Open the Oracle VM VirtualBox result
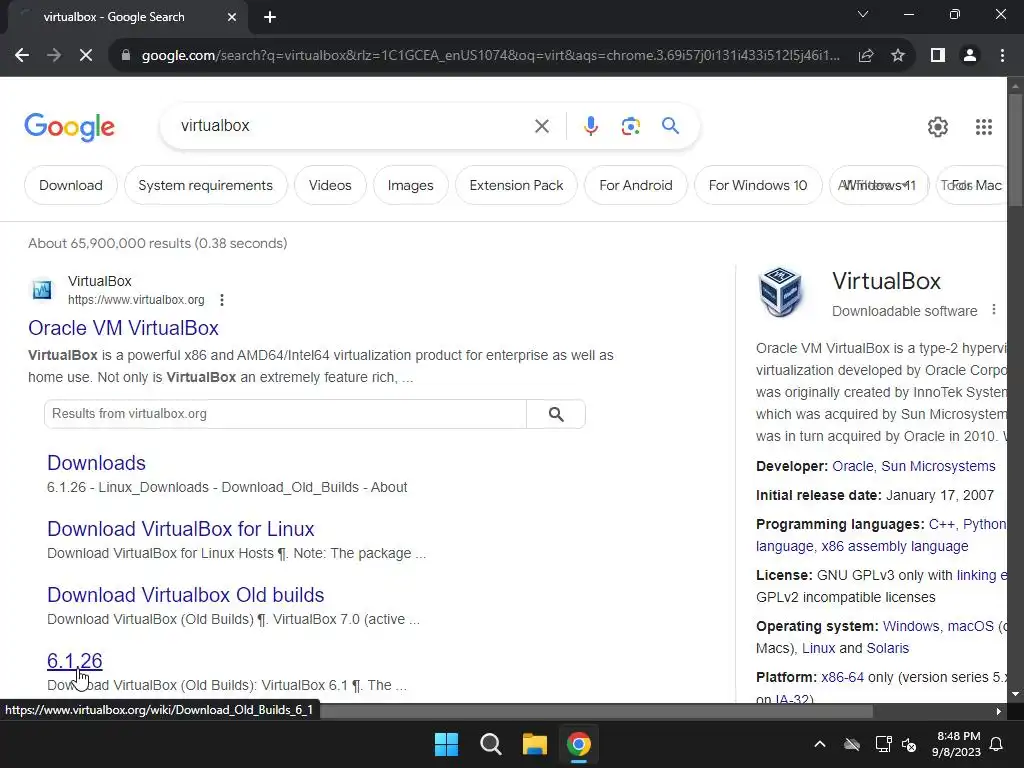1024x768 pixels. 123,328
